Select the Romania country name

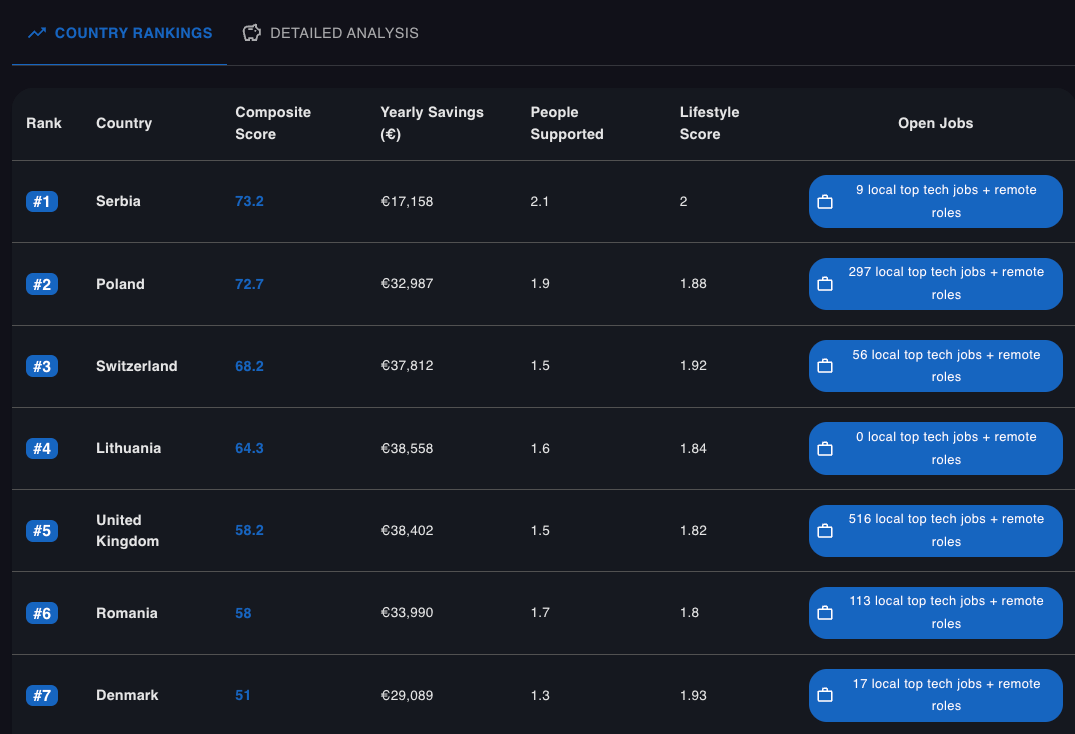tap(127, 613)
